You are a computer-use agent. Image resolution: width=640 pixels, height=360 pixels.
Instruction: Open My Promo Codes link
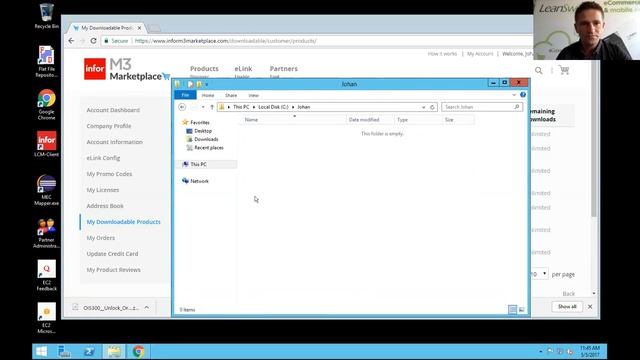(109, 174)
